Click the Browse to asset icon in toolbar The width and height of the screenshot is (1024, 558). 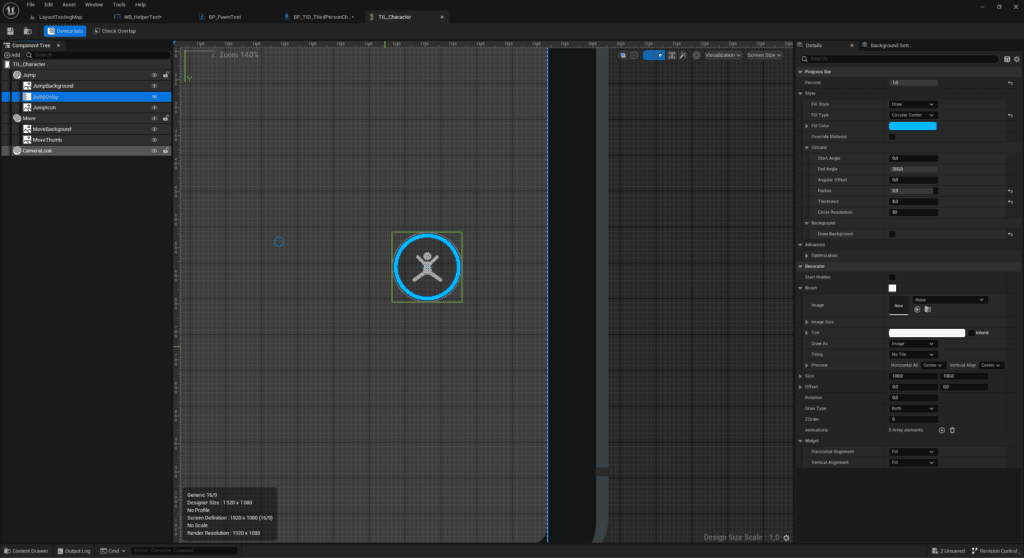[28, 31]
